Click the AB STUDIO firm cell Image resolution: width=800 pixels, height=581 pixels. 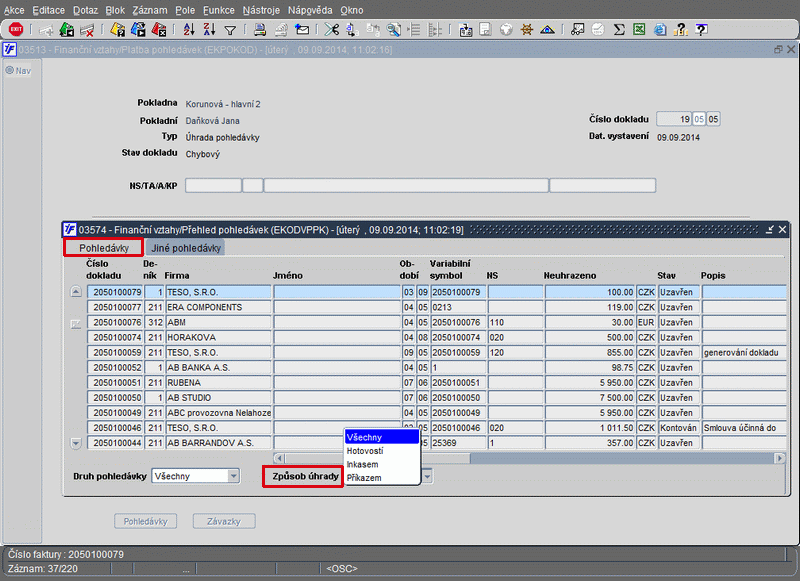click(x=218, y=398)
